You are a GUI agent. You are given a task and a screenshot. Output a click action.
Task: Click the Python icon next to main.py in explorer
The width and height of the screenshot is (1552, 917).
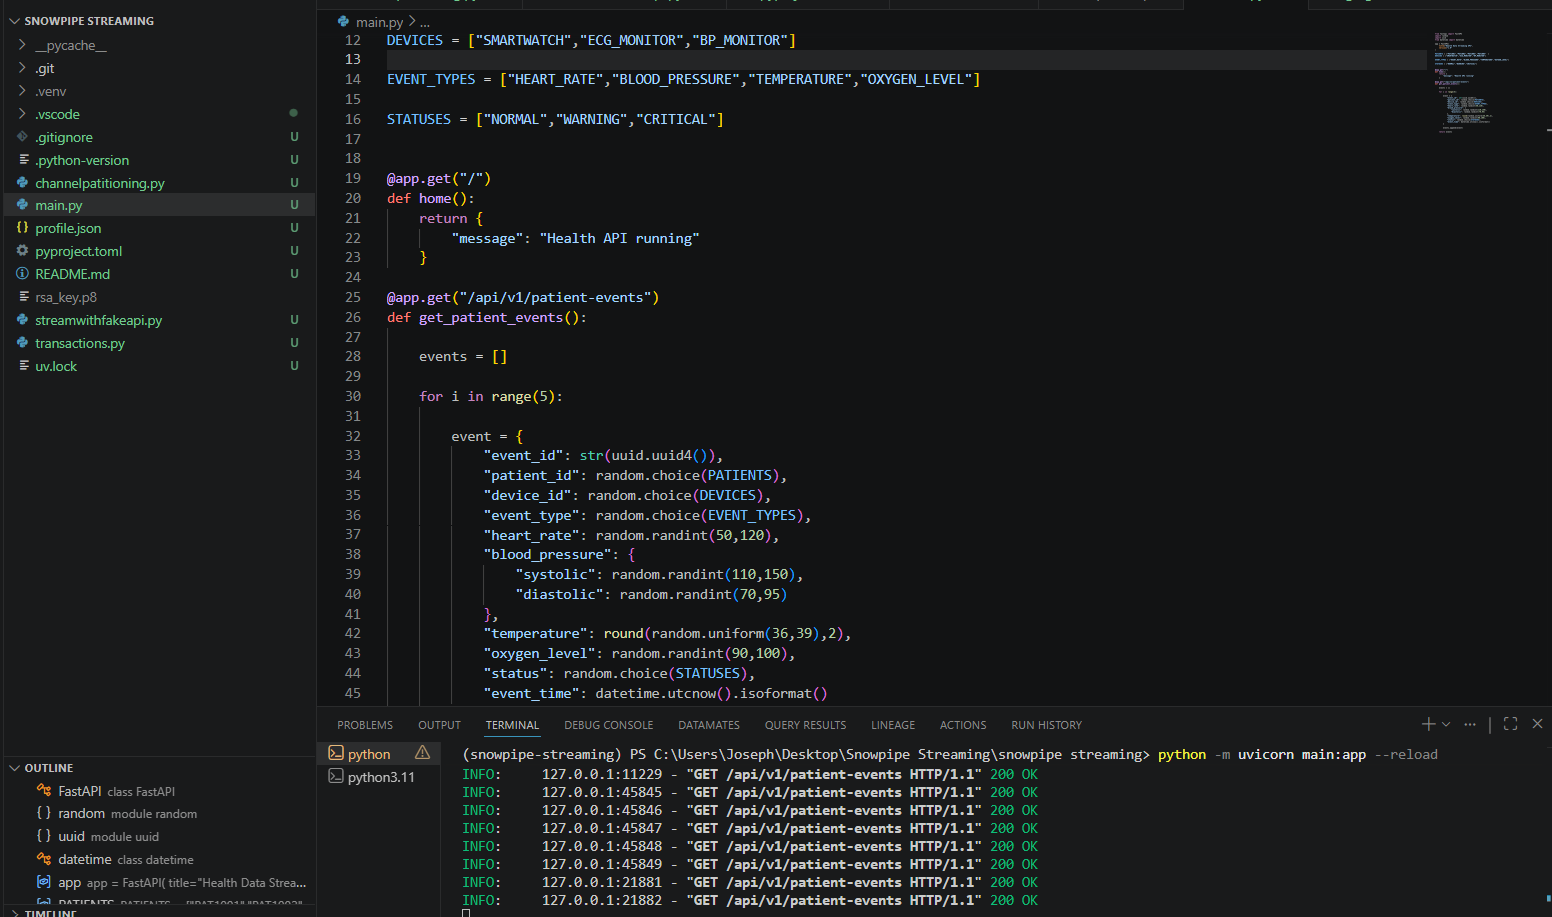tap(22, 205)
